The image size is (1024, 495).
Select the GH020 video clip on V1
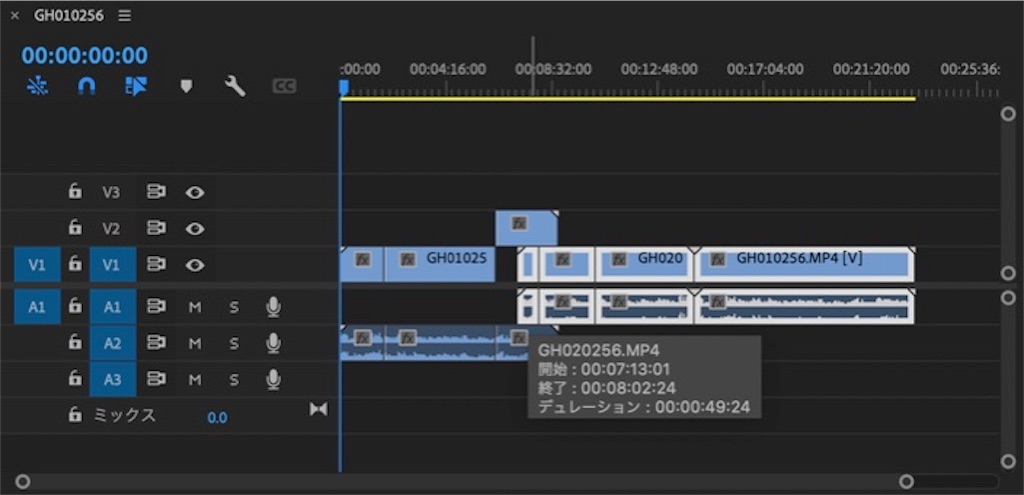click(x=644, y=264)
